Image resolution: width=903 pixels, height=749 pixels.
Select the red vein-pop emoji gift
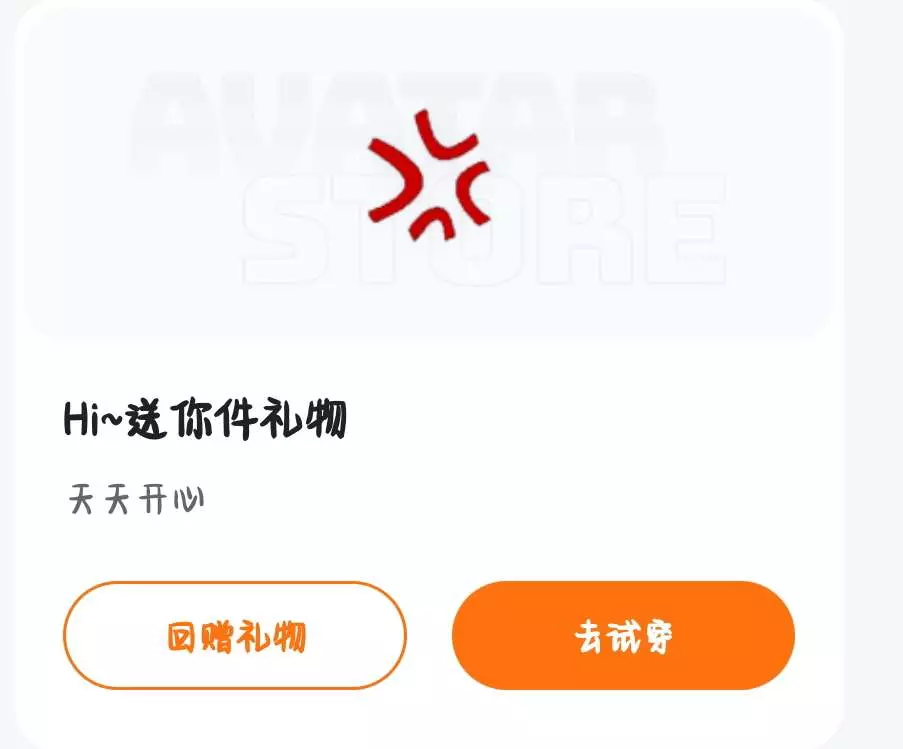tap(429, 174)
